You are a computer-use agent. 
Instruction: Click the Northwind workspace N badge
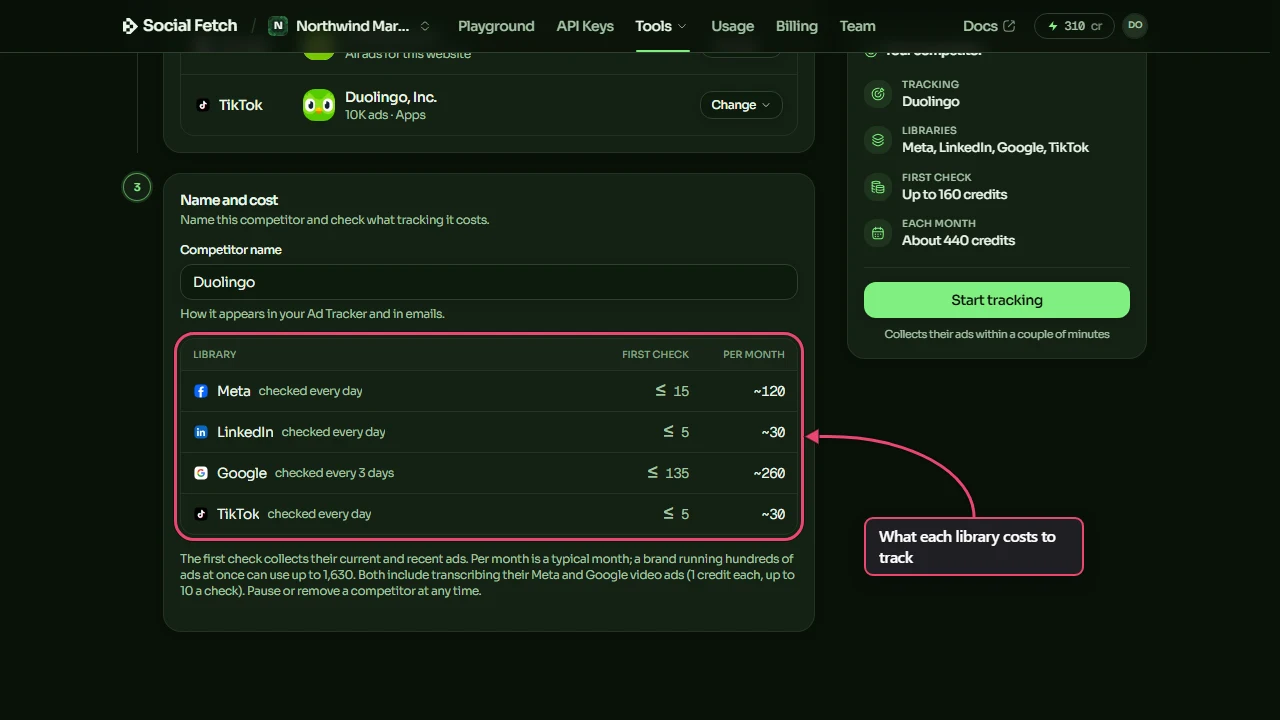click(x=278, y=26)
